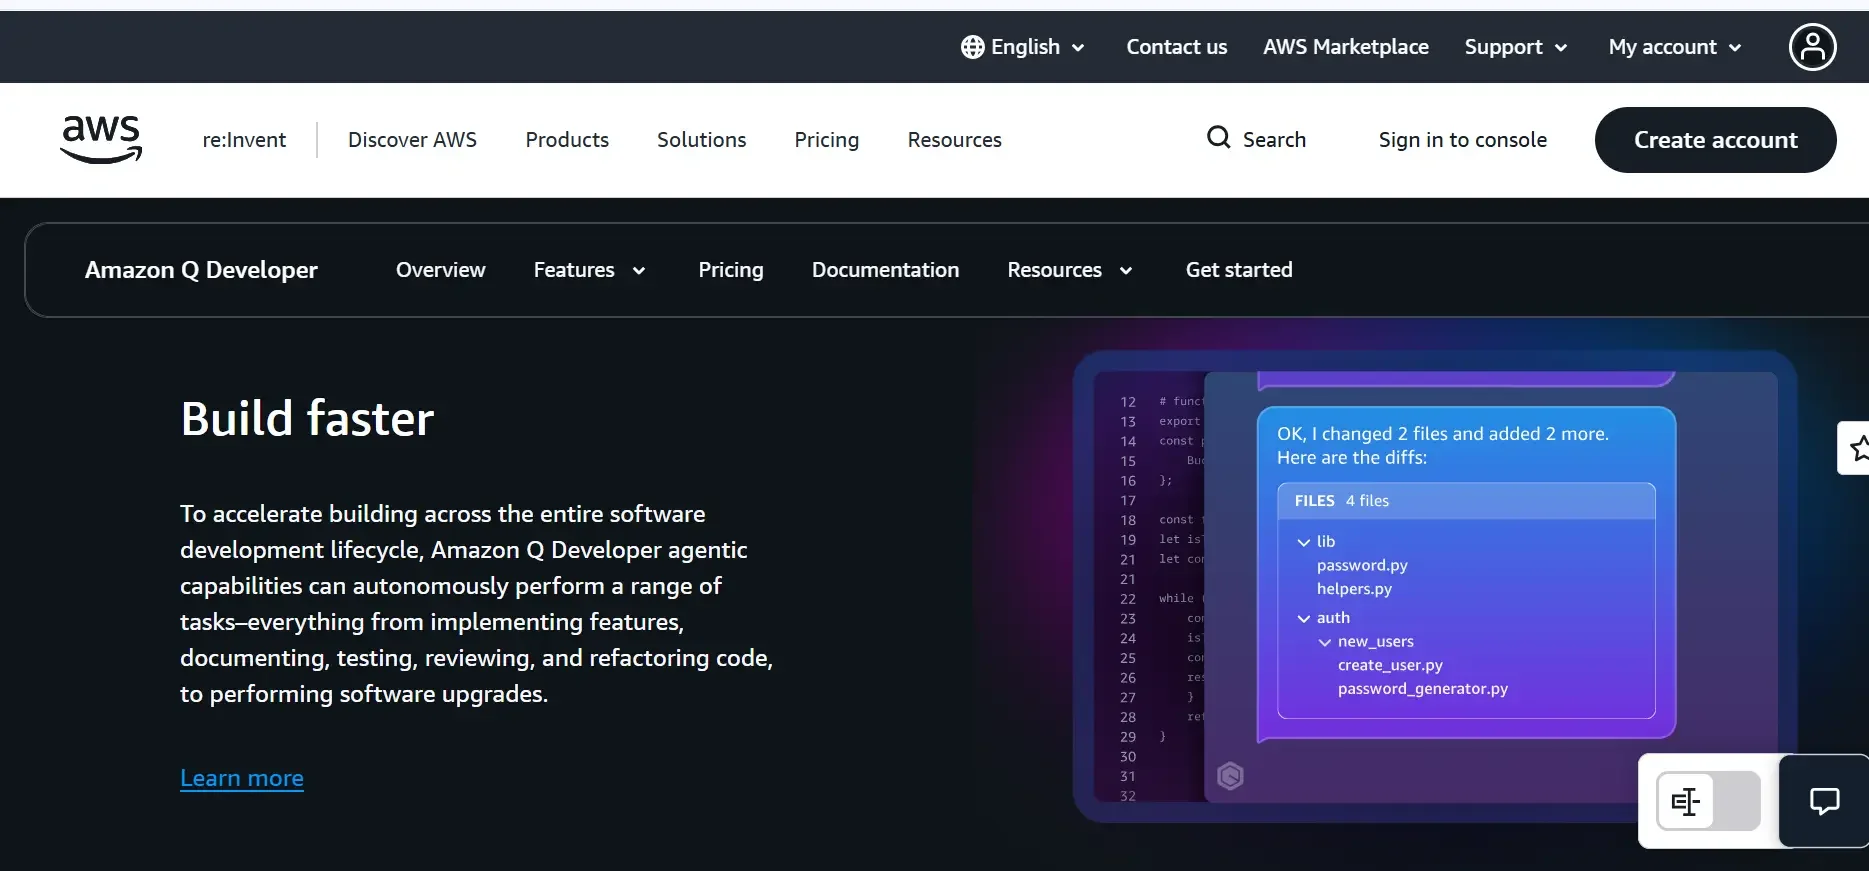Click the Contact us link

click(x=1176, y=47)
